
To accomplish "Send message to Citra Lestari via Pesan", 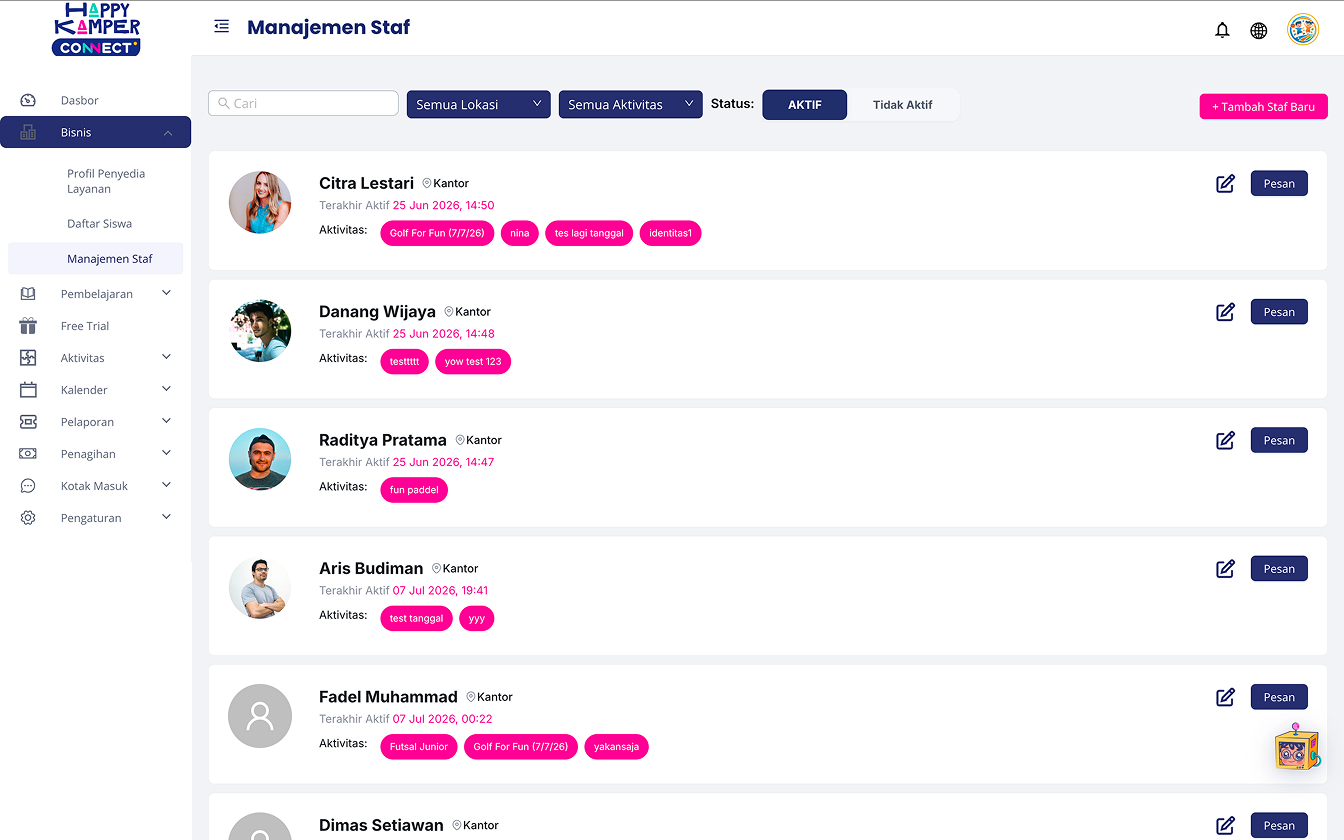I will pyautogui.click(x=1279, y=183).
